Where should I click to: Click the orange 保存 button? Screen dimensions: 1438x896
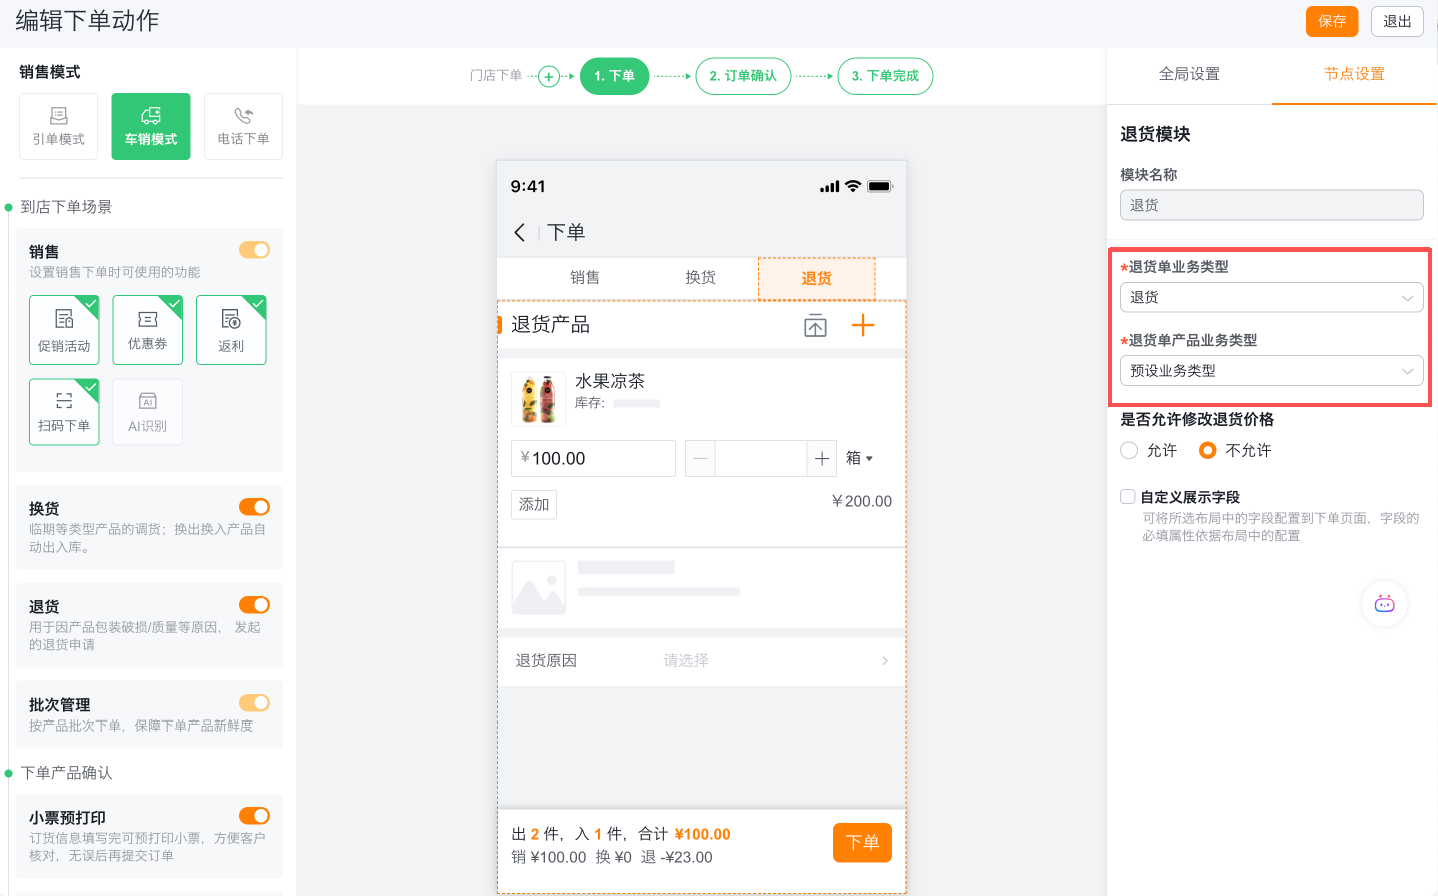point(1332,21)
